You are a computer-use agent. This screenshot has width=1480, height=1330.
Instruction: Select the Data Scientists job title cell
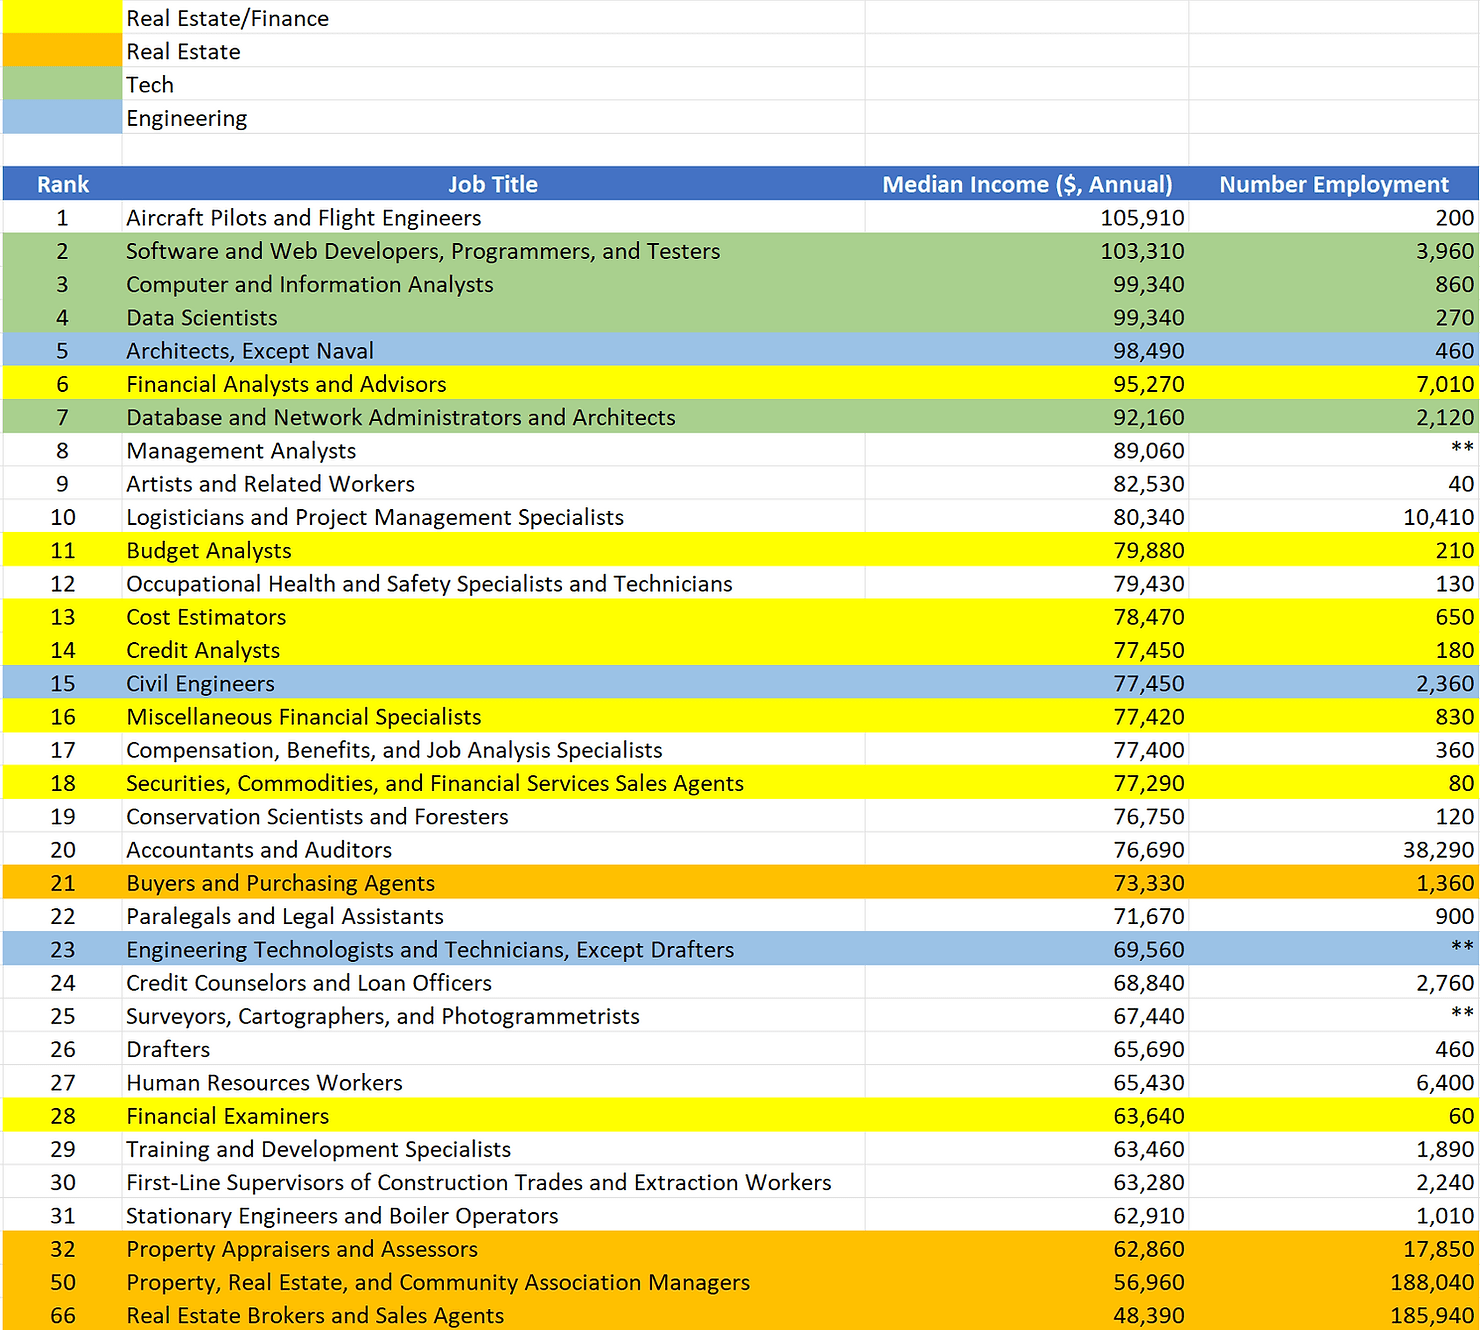click(202, 317)
